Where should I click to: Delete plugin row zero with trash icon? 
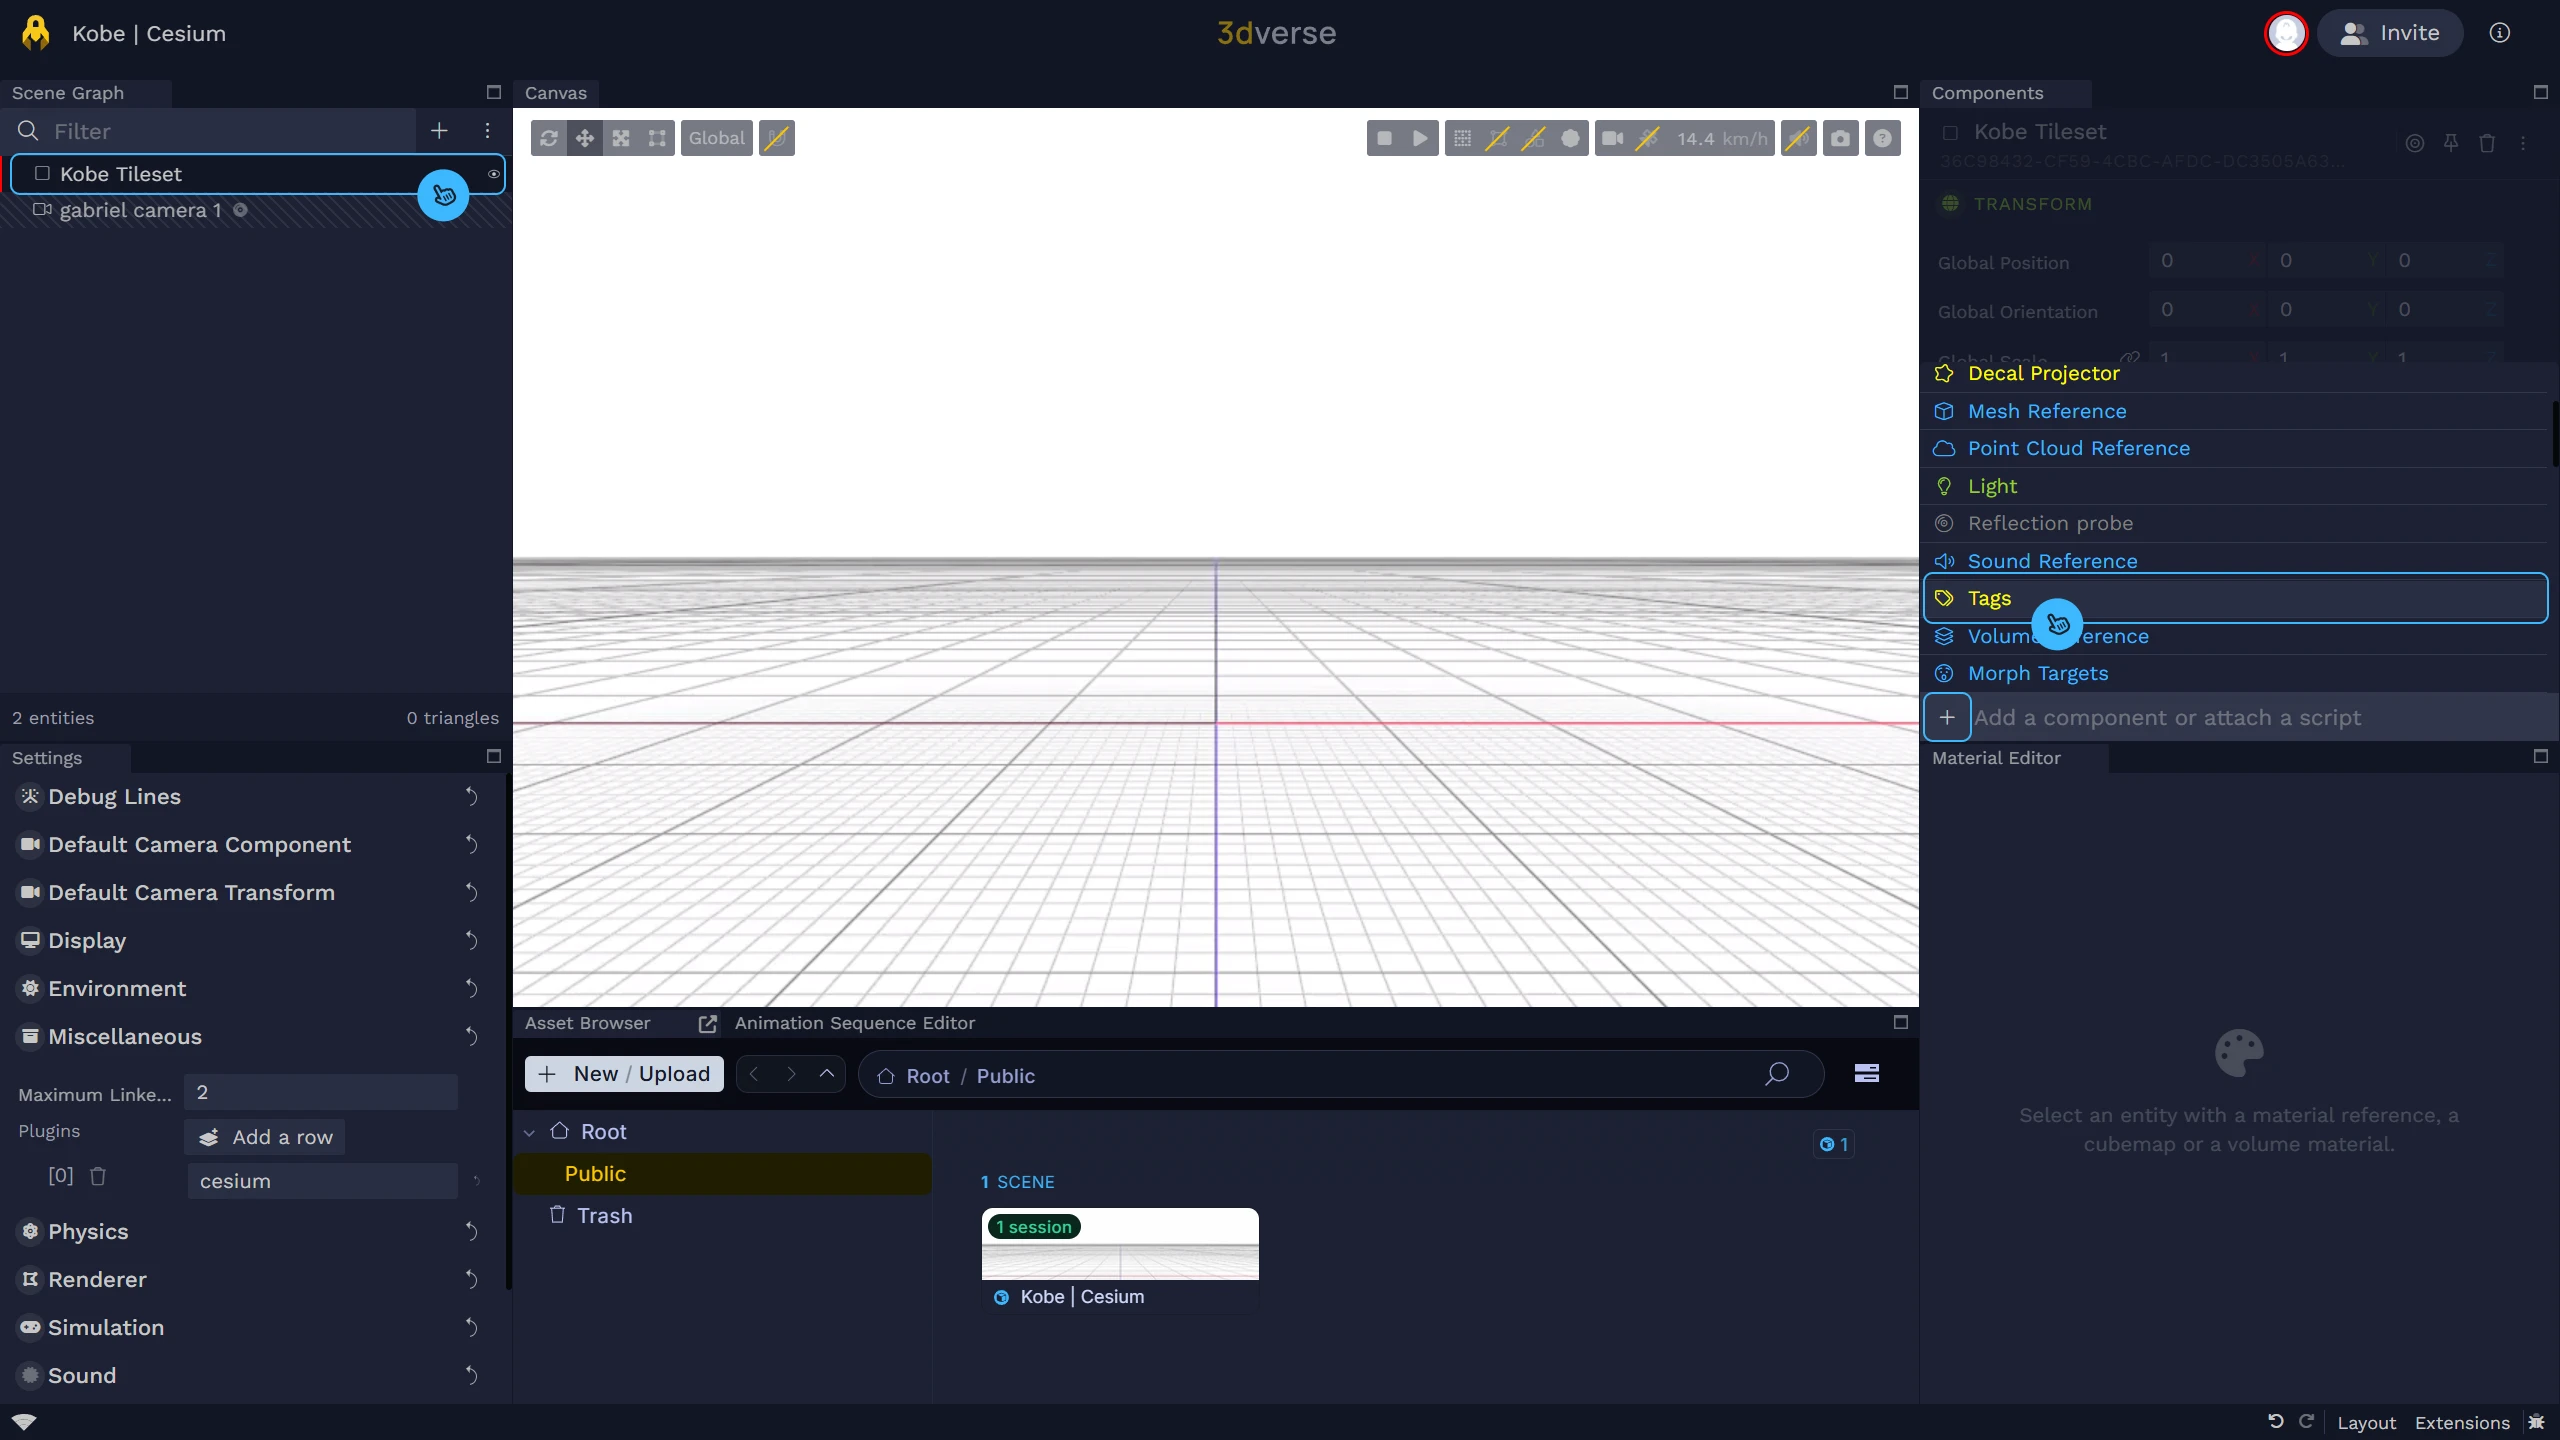pyautogui.click(x=98, y=1176)
